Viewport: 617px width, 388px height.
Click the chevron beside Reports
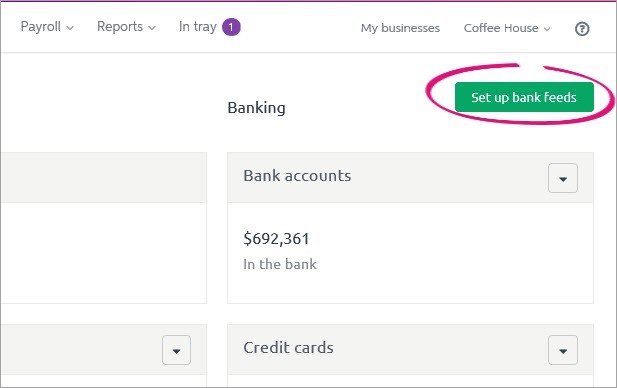[152, 28]
